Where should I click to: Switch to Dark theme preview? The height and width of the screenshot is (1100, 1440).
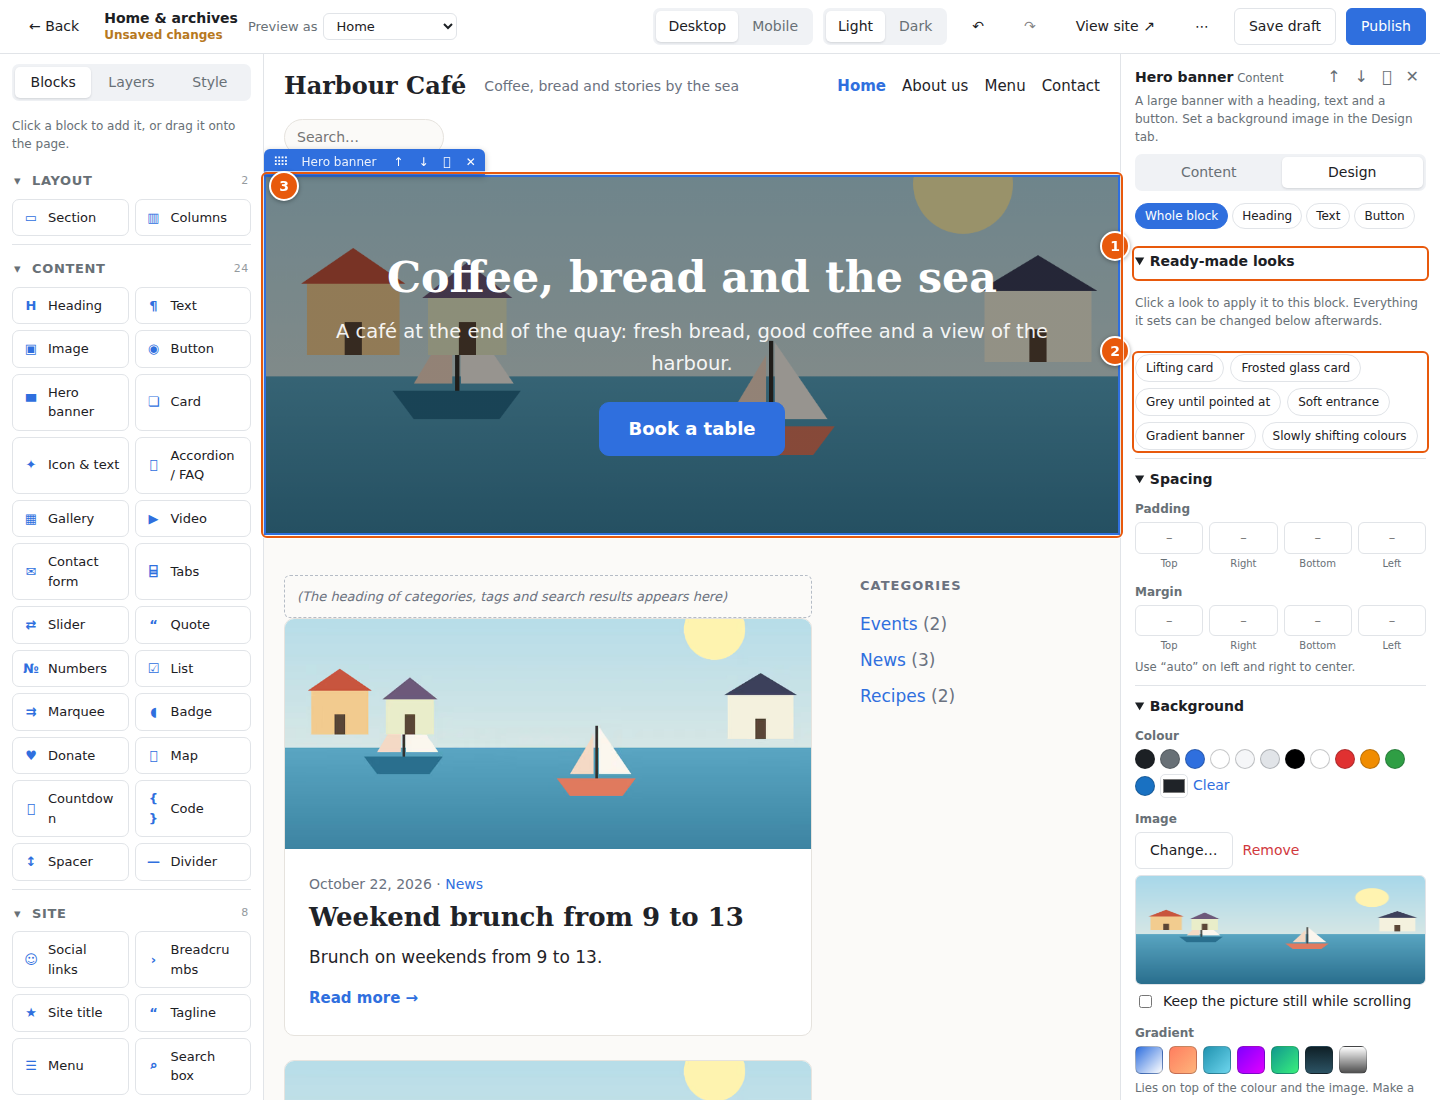click(915, 26)
